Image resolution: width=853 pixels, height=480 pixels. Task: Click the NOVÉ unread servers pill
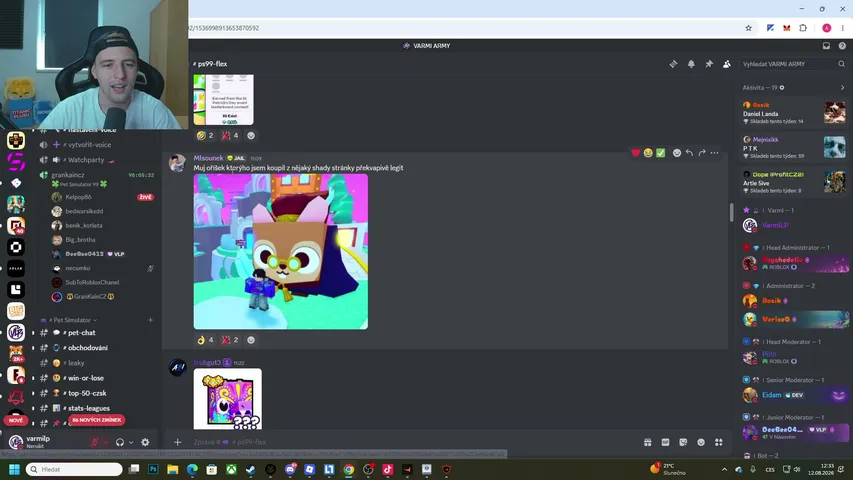click(16, 420)
